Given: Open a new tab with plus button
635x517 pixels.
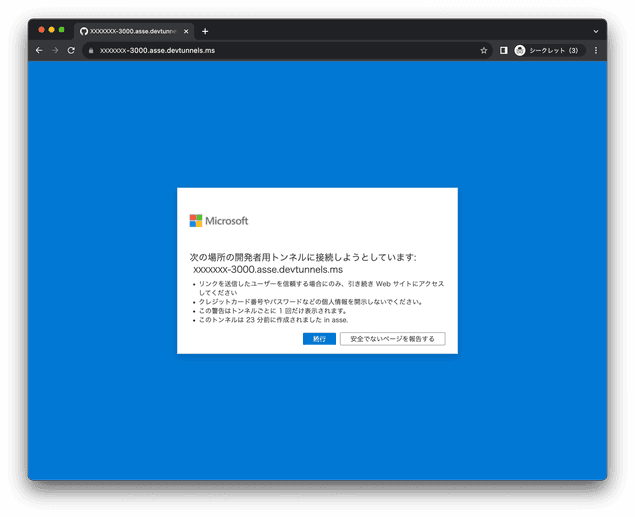Looking at the screenshot, I should pos(205,31).
